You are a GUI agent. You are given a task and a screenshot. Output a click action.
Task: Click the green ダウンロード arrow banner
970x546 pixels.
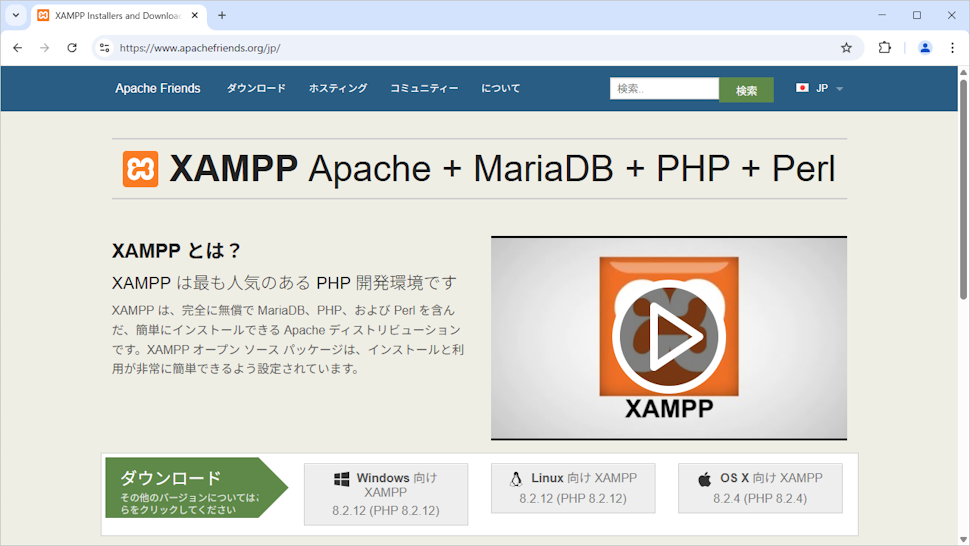click(x=196, y=488)
